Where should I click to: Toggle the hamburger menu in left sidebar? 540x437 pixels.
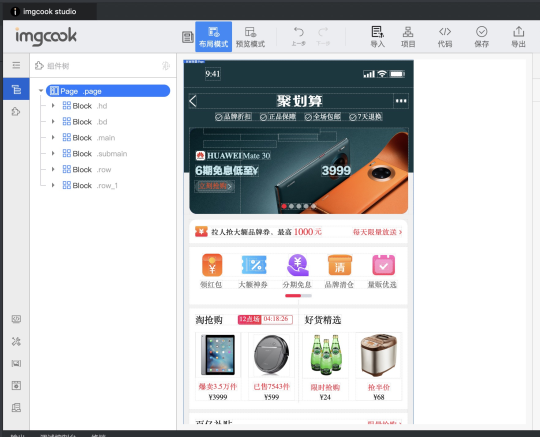point(16,65)
